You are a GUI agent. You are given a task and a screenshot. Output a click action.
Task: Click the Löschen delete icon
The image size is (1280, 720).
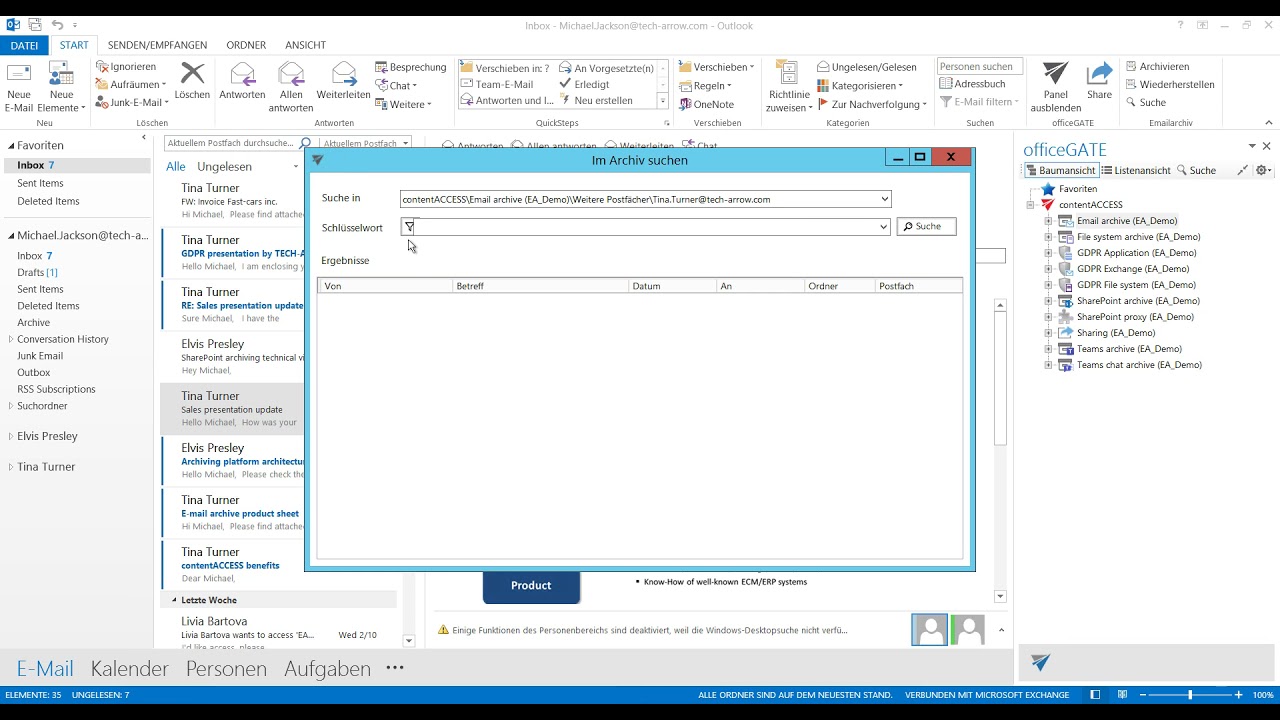click(x=192, y=82)
